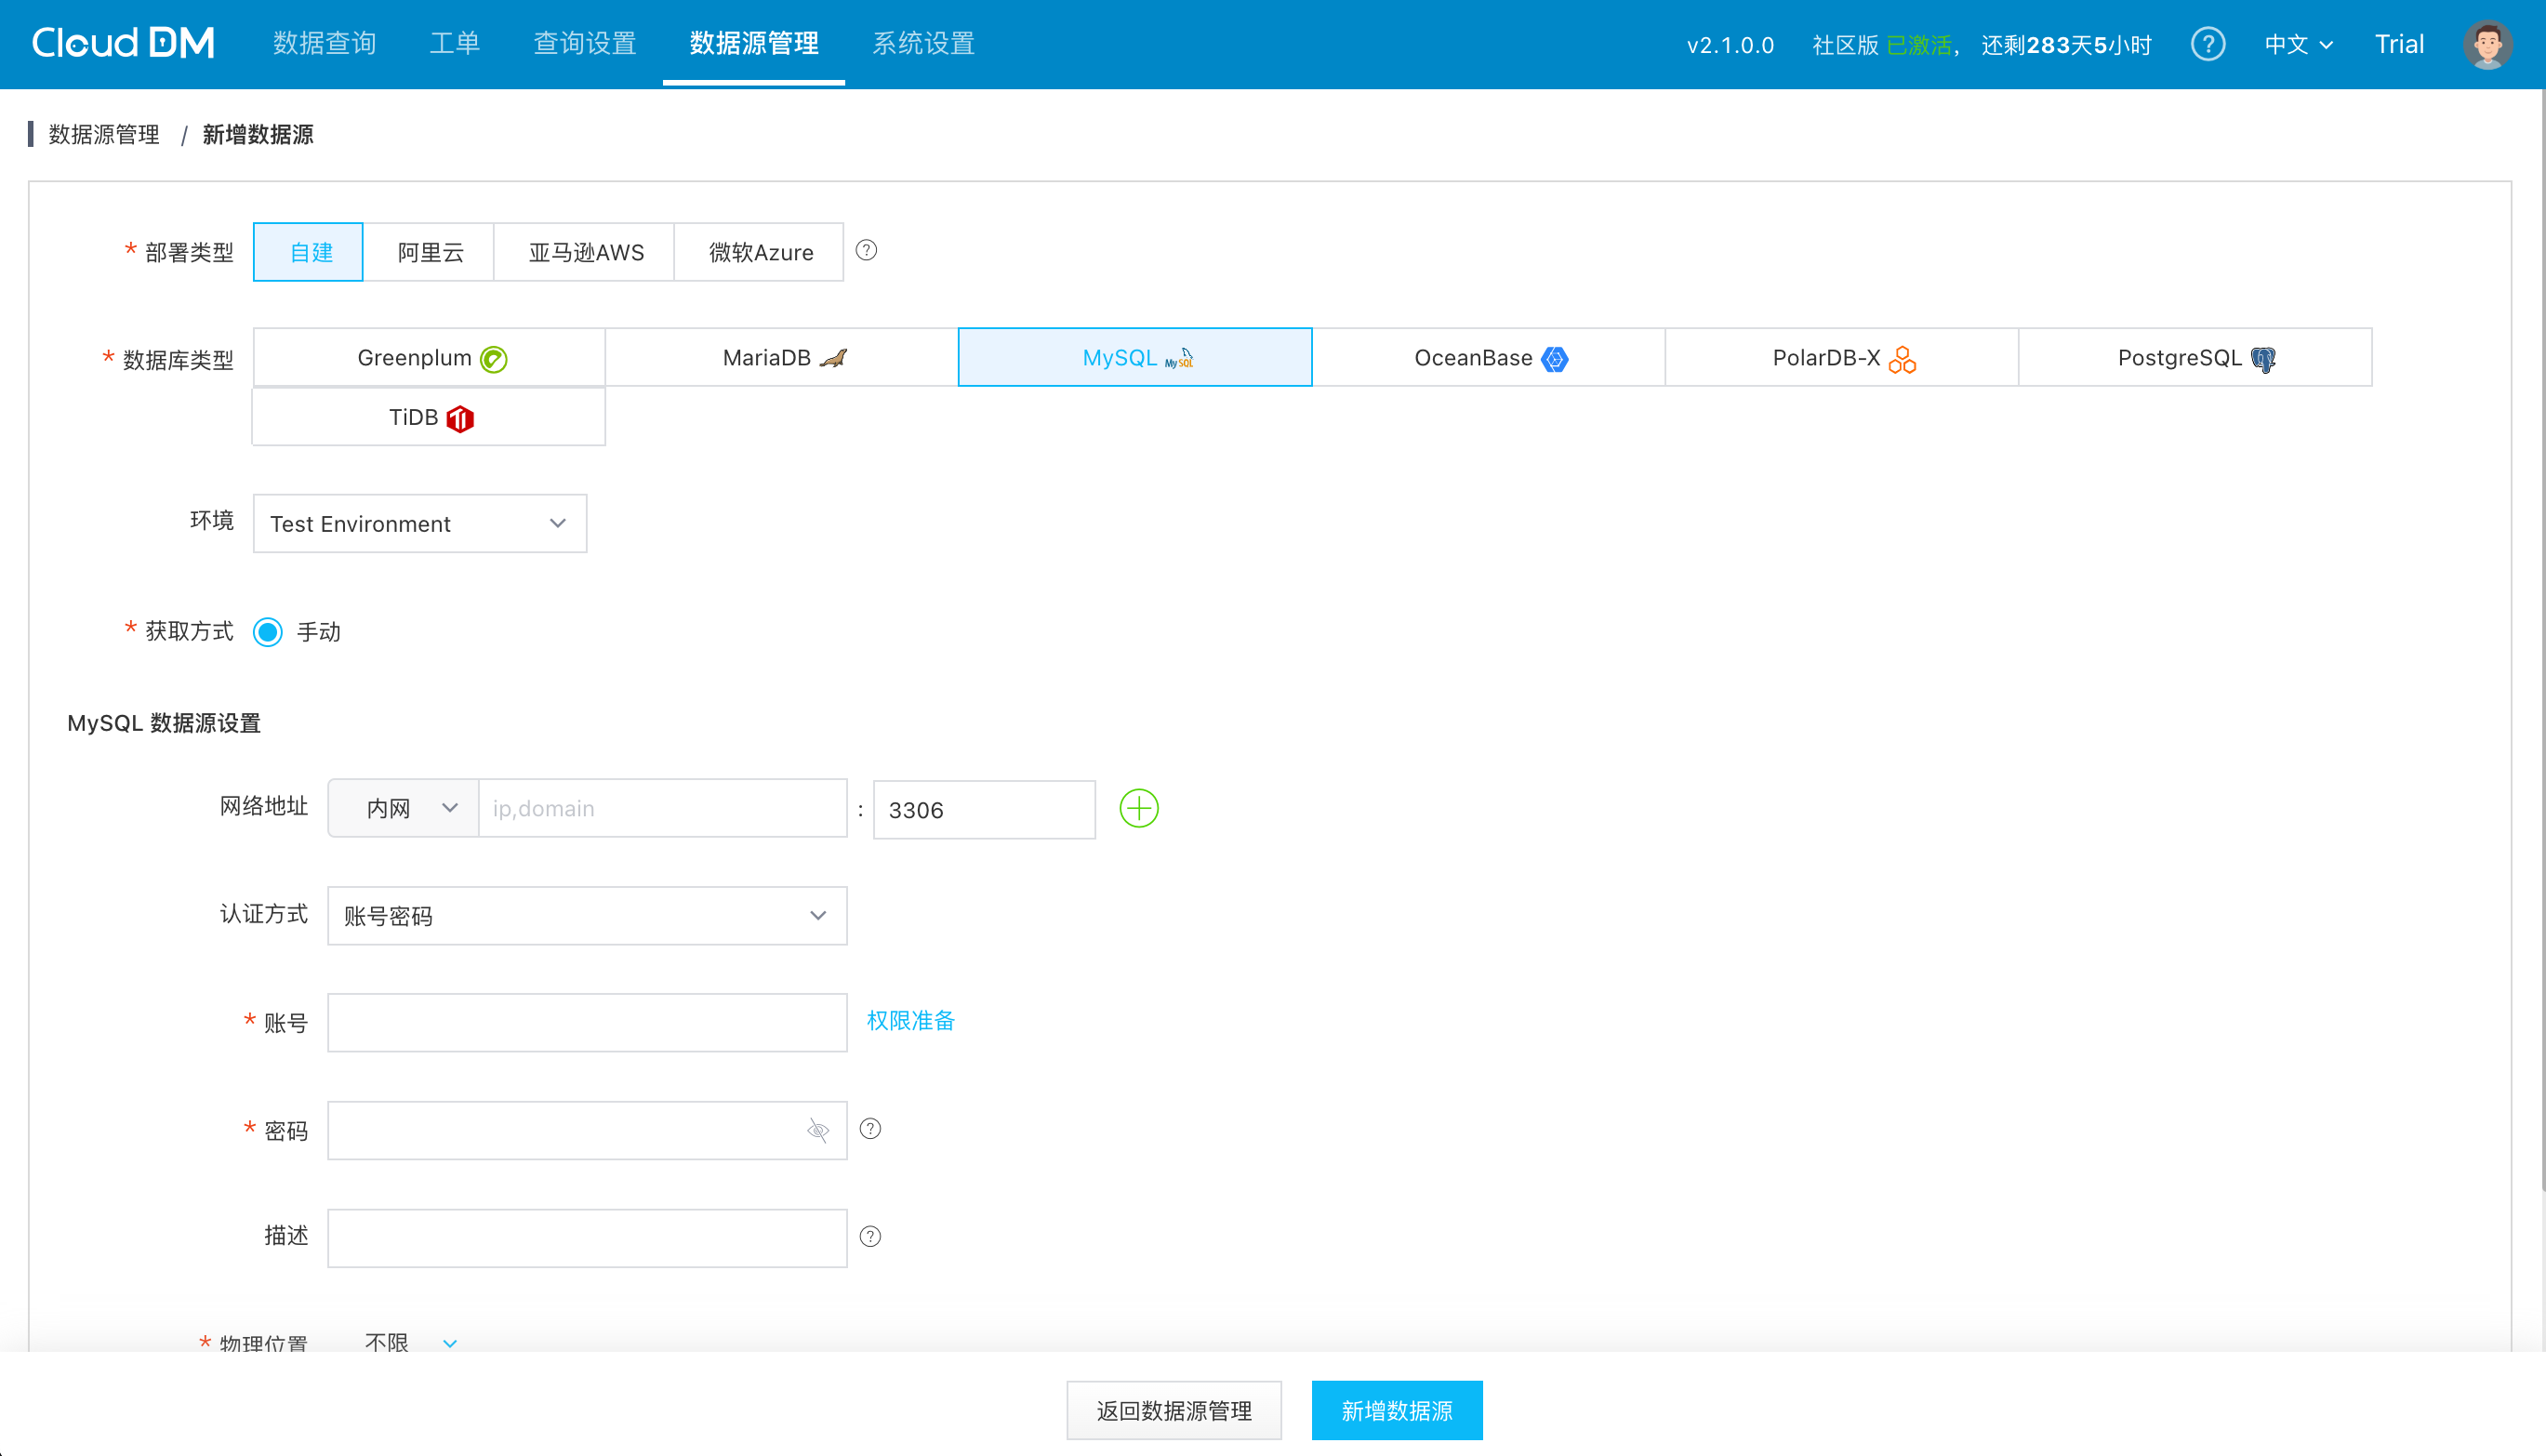Select 阿里云 deployment type
The image size is (2546, 1456).
point(429,252)
